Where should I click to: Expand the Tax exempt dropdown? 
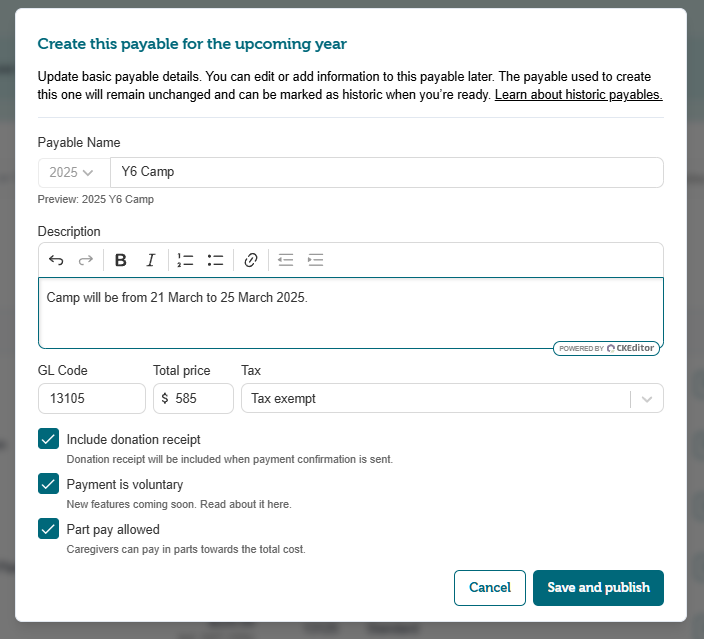[x=452, y=398]
